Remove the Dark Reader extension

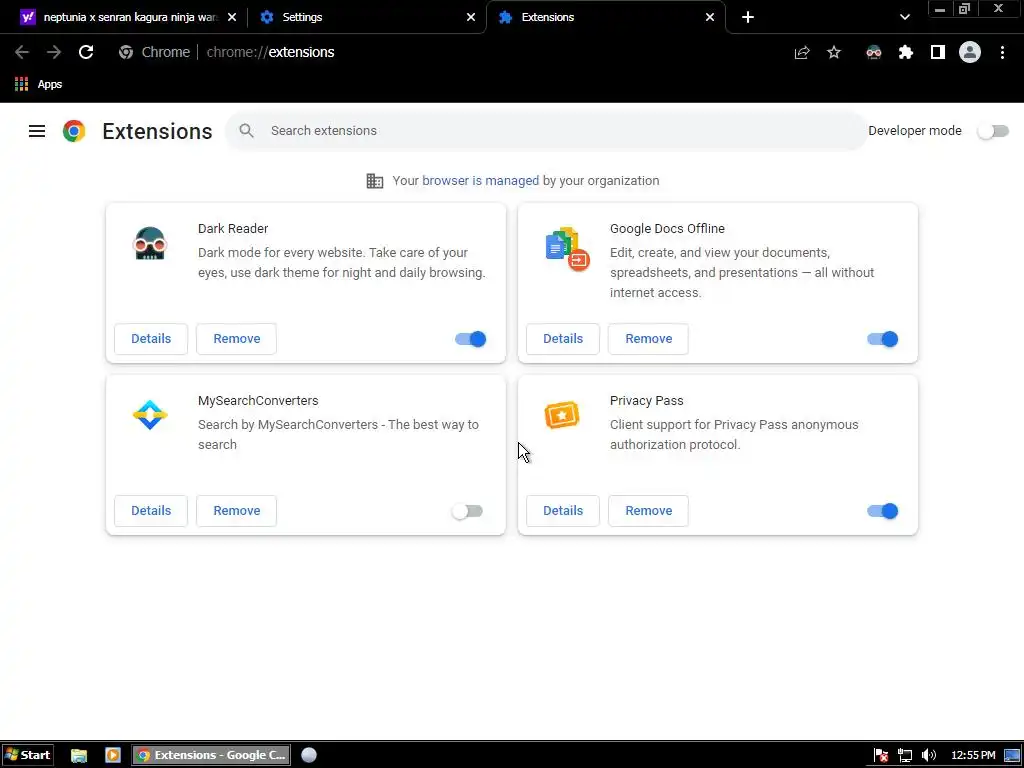pos(236,339)
